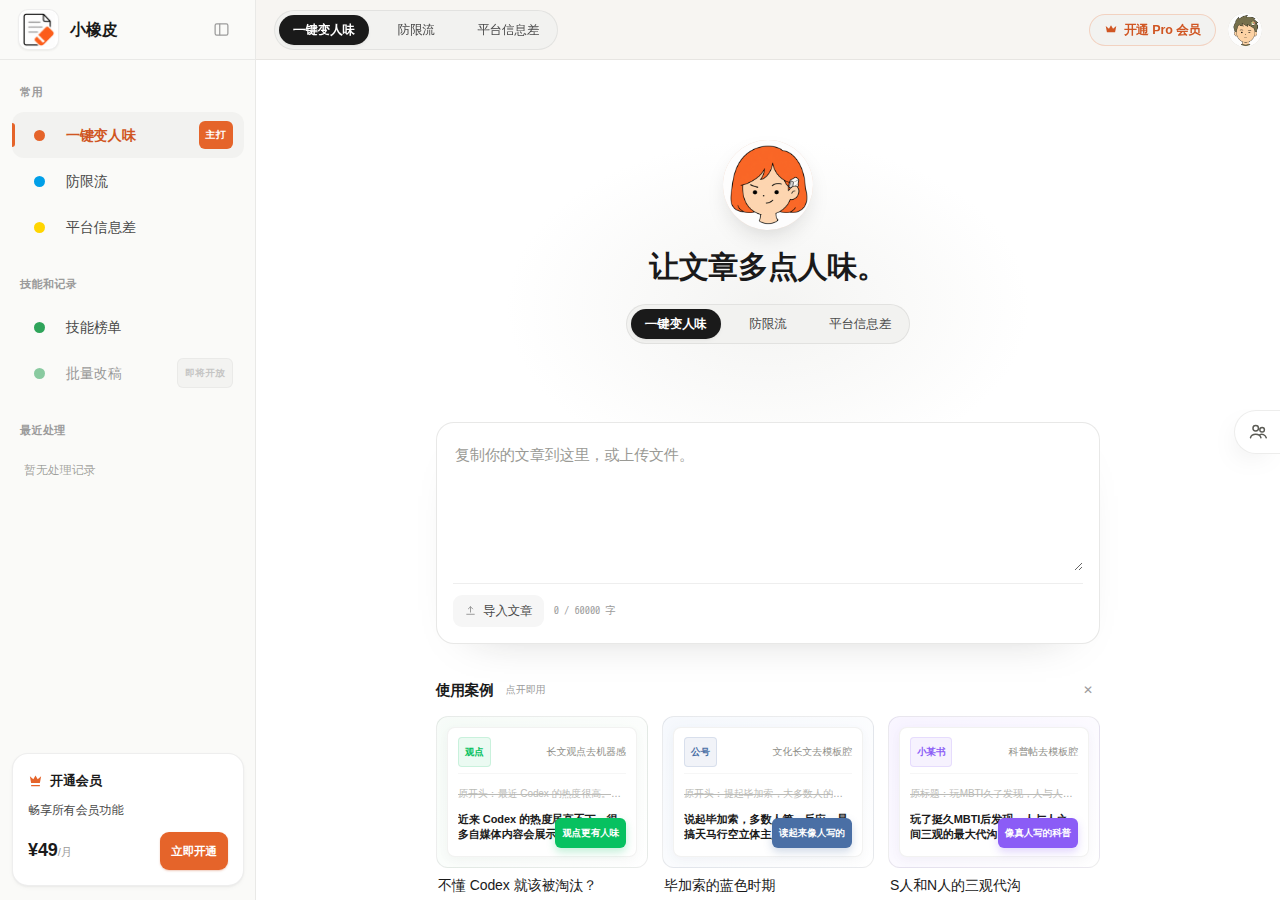This screenshot has height=900, width=1280.
Task: Click the 0 / 60000 字 counter
Action: click(584, 611)
